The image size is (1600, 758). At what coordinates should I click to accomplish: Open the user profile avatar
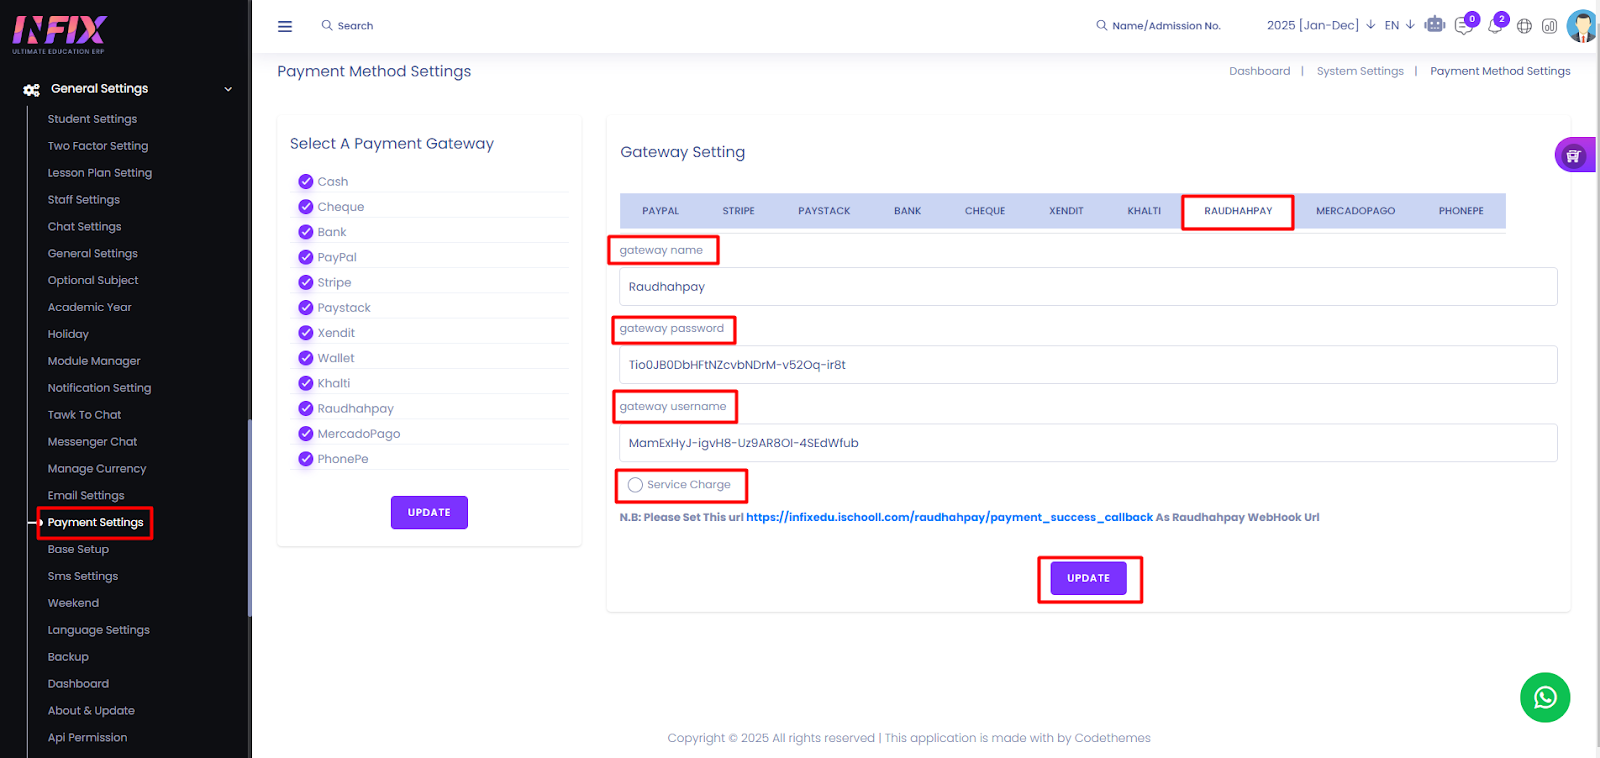(1582, 26)
